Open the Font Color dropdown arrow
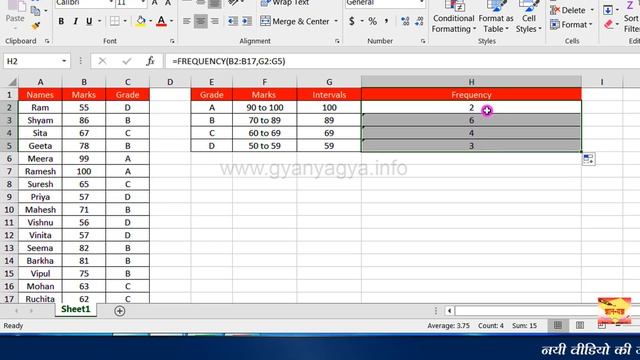Image resolution: width=640 pixels, height=360 pixels. coord(171,21)
